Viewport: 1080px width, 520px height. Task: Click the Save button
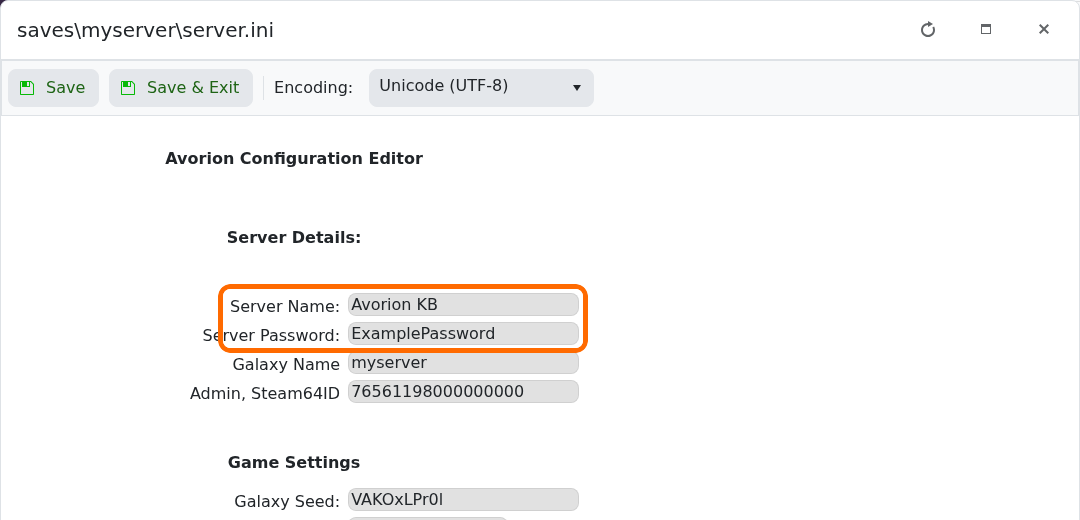[x=54, y=88]
